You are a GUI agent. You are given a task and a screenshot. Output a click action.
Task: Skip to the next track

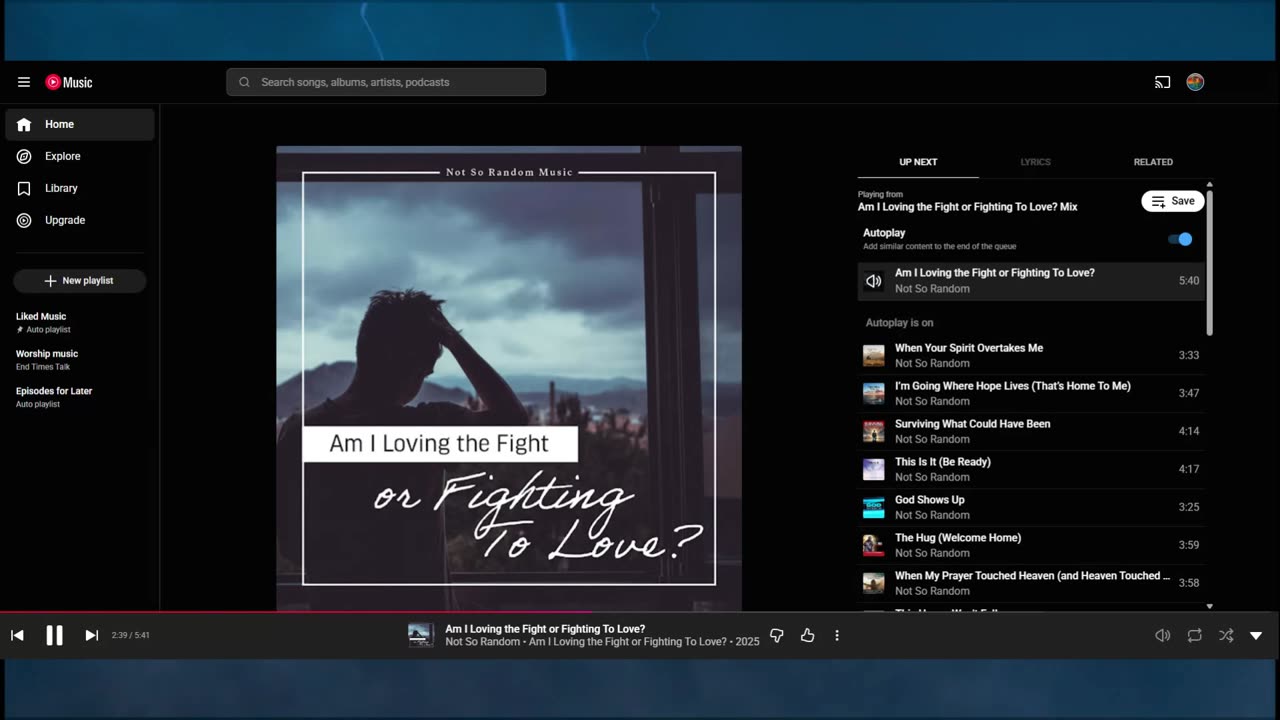click(91, 635)
